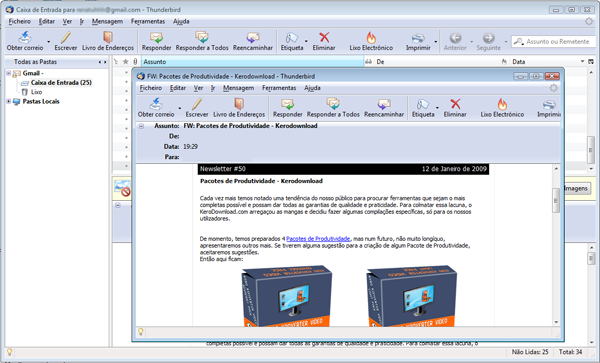Select Caixa de Entrada (25) folder

61,83
